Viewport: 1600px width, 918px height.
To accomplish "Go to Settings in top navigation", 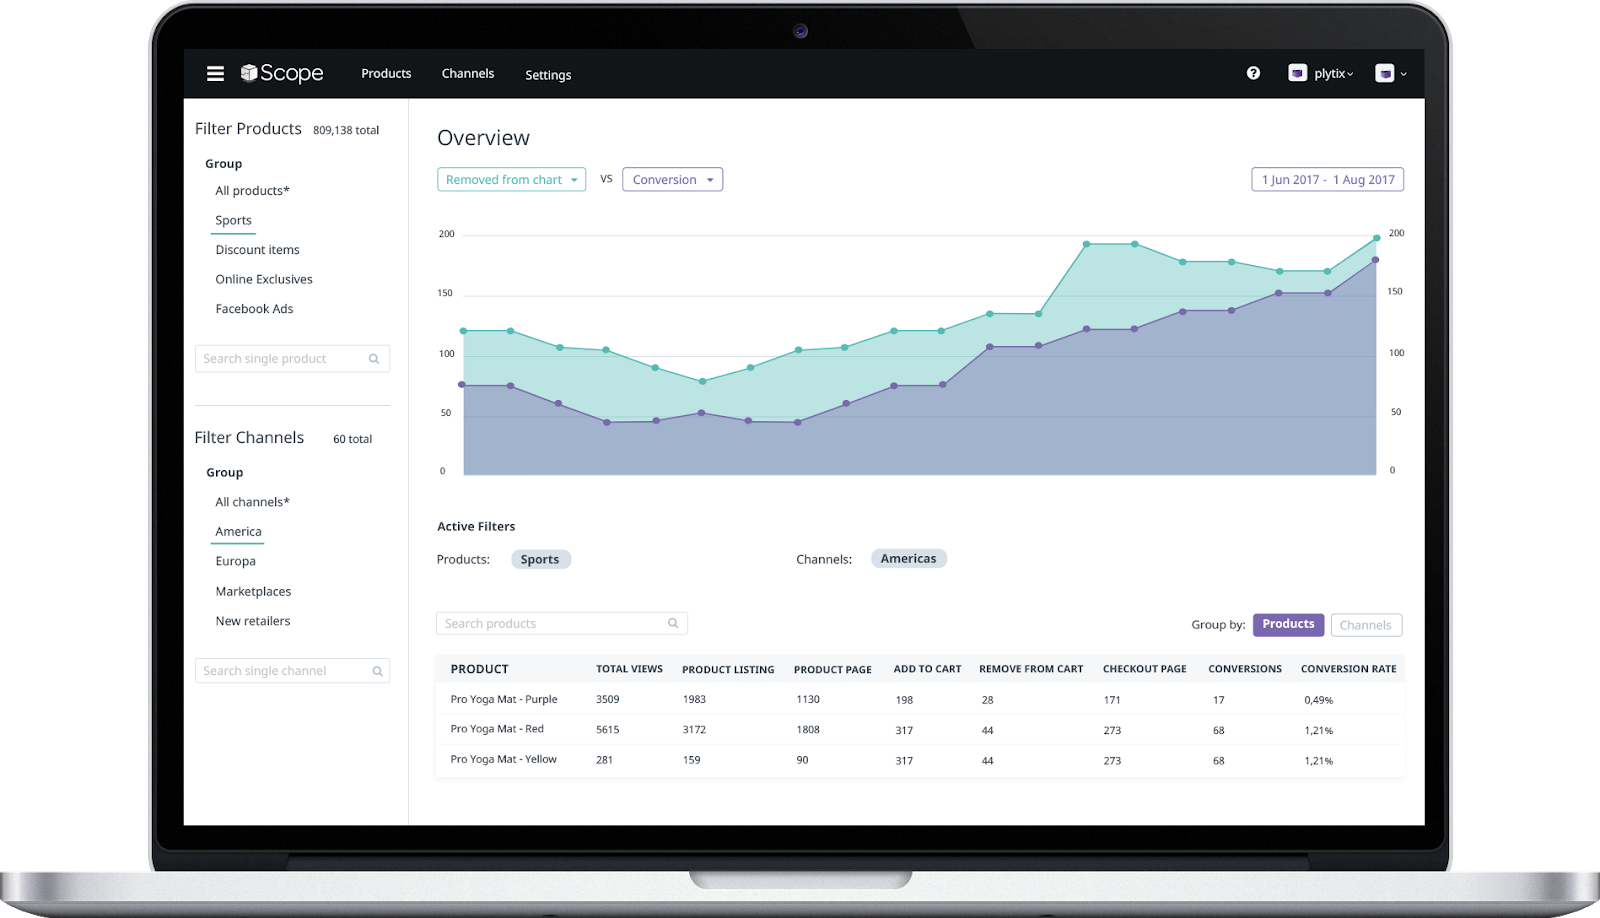I will point(548,74).
